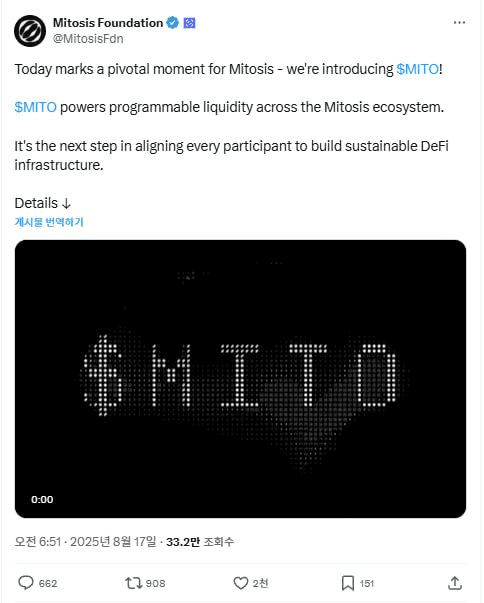Image resolution: width=484 pixels, height=603 pixels.
Task: Click the reply speech bubble icon
Action: (26, 583)
